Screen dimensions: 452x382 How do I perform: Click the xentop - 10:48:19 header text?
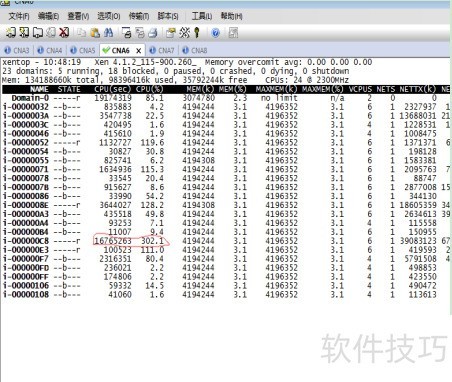tap(42, 62)
